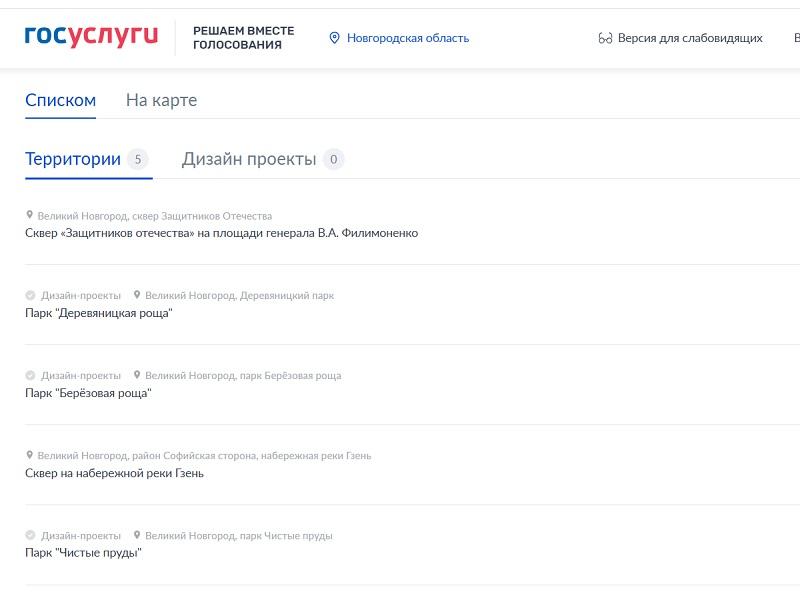Click Дизайн-проекты label above Парк Чистые пруды
Screen dimensions: 800x600
[81, 536]
